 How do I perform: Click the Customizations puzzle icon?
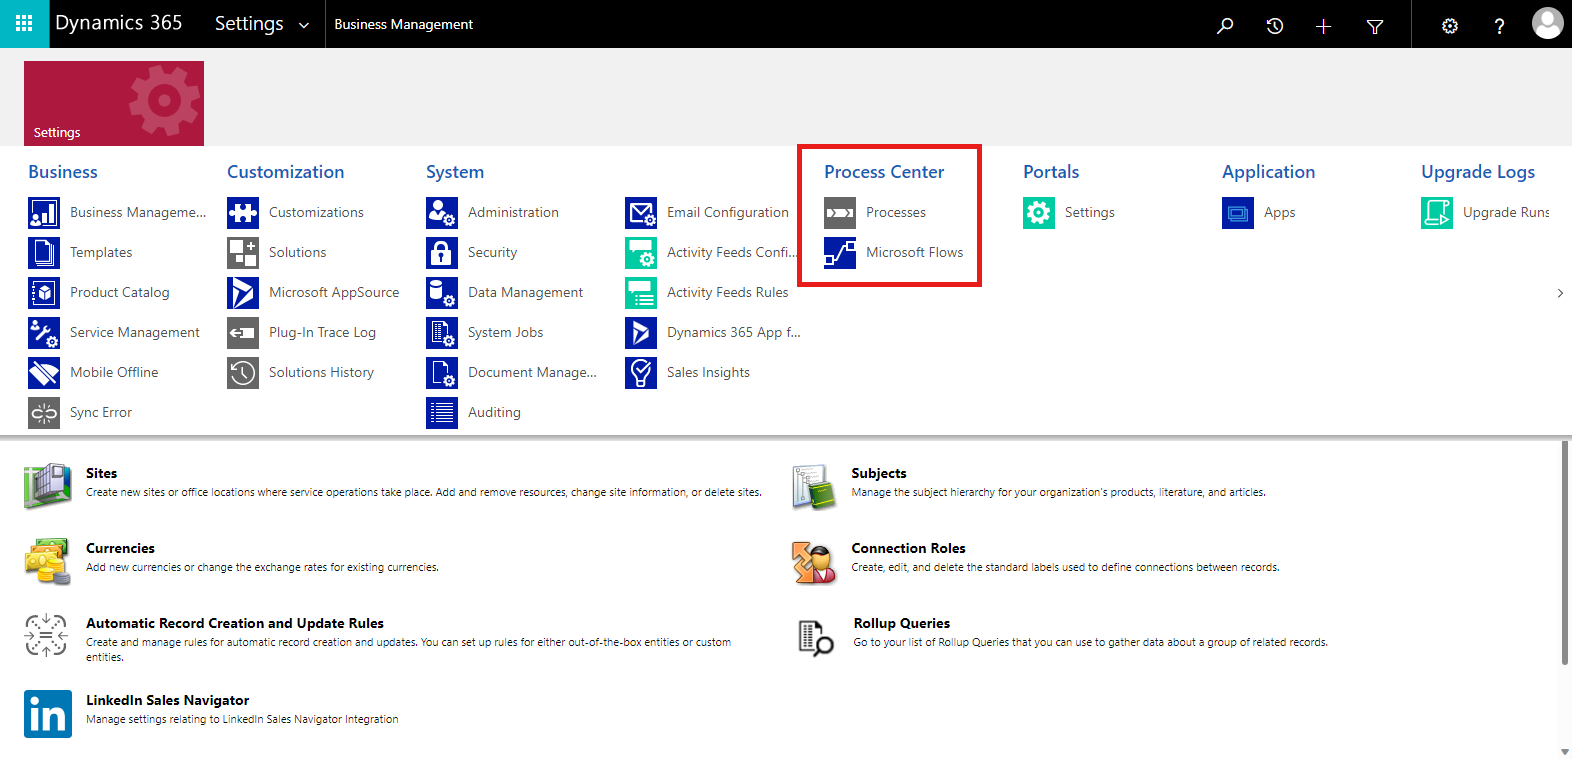243,213
